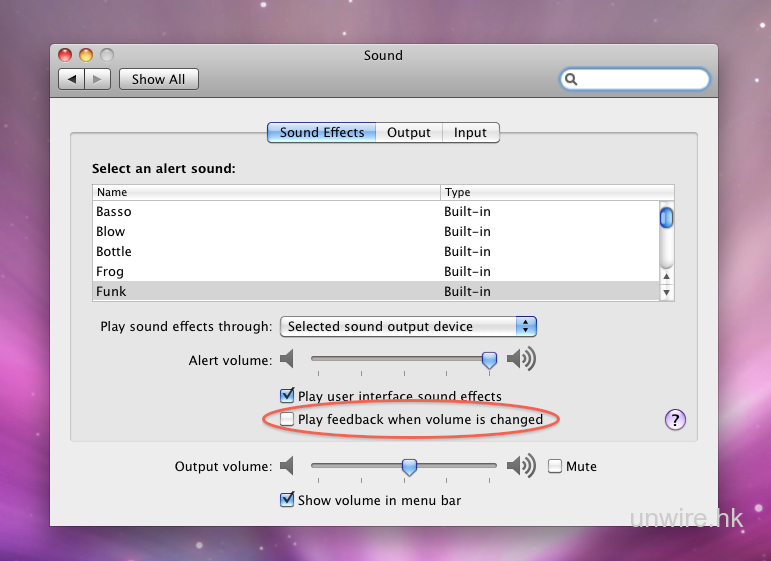
Task: Open the Play sound effects through dropdown
Action: tap(408, 326)
